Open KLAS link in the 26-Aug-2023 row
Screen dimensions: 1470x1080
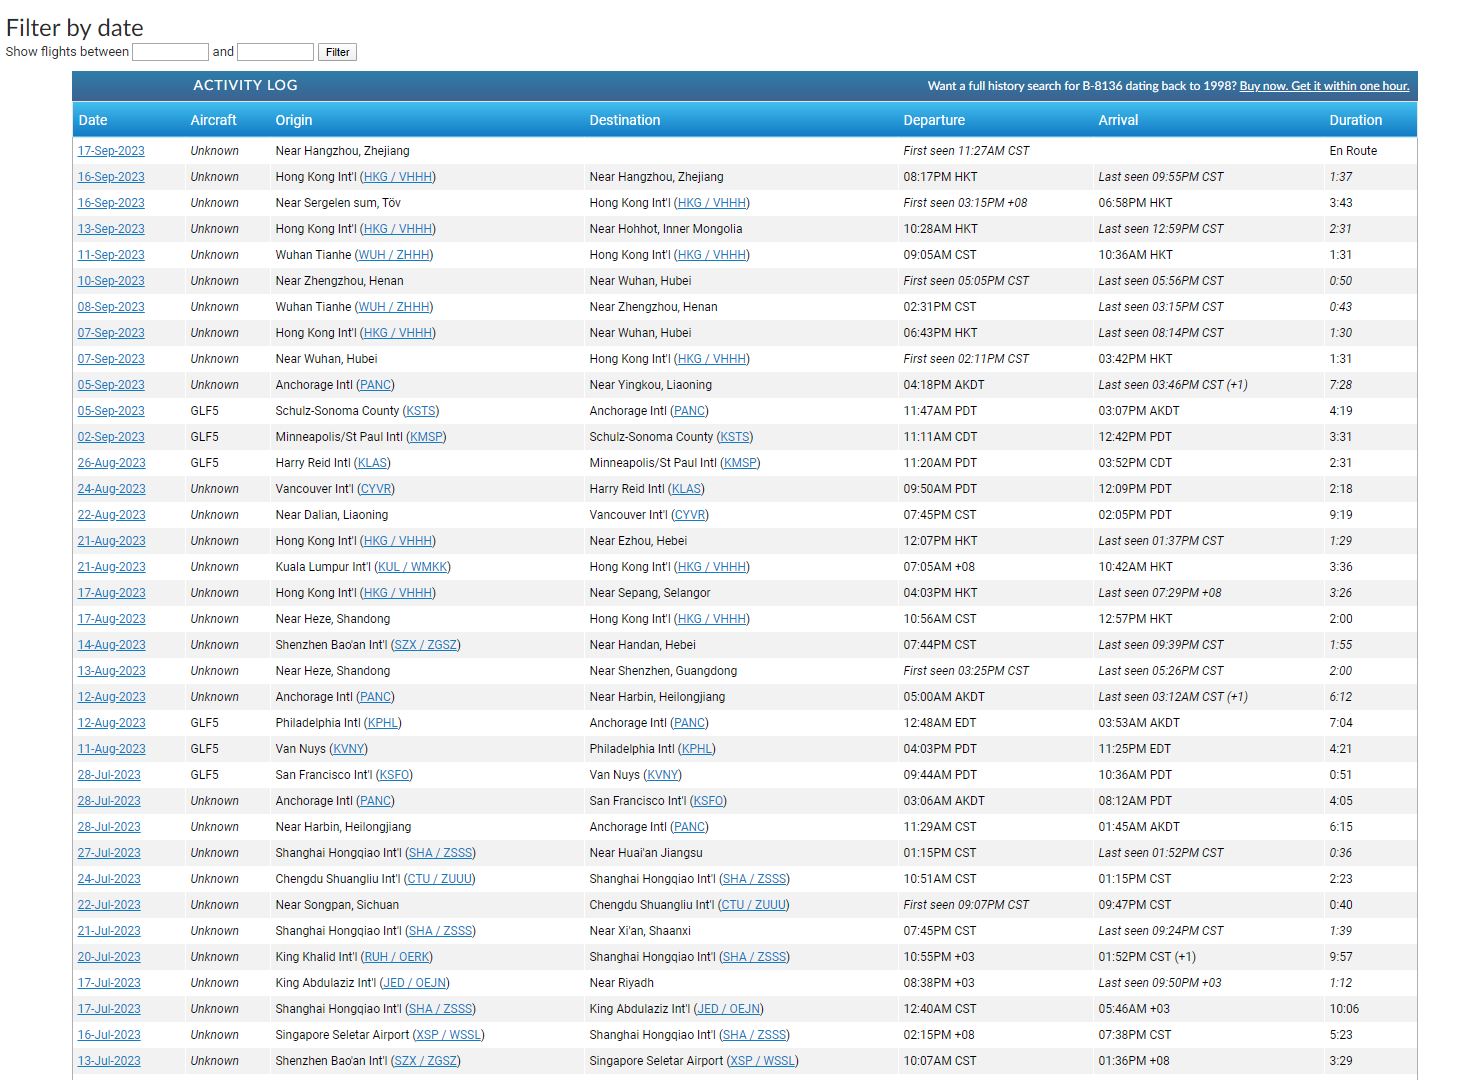click(373, 463)
